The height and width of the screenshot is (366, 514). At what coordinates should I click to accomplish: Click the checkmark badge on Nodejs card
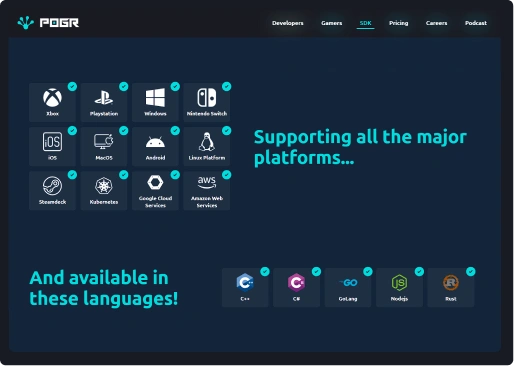(x=419, y=272)
